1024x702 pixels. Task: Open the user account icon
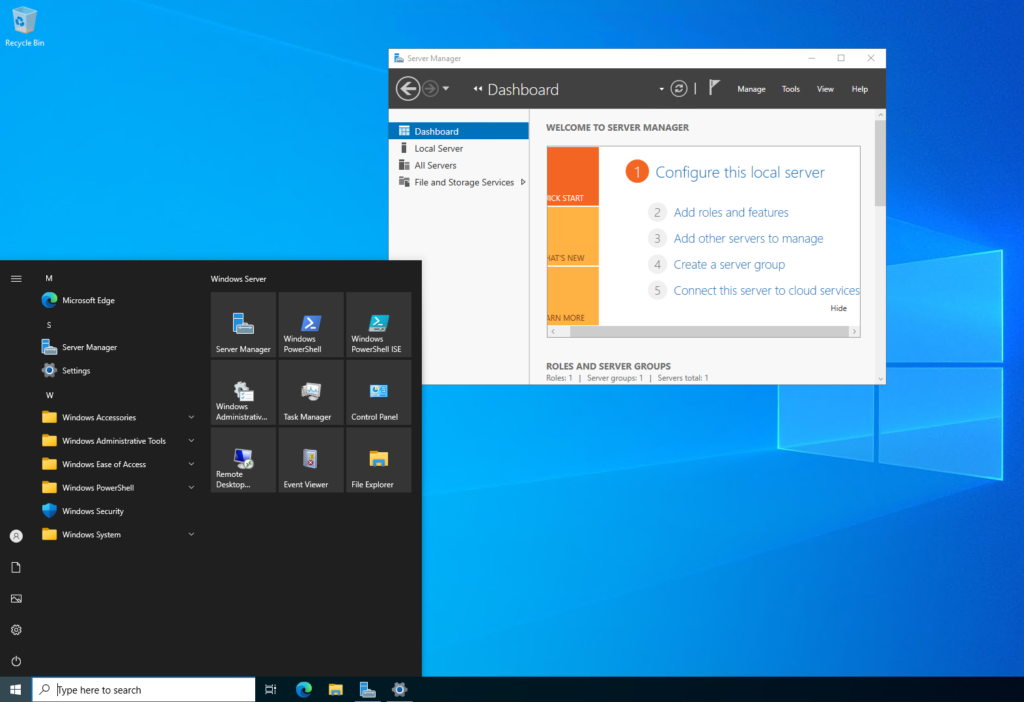point(16,536)
